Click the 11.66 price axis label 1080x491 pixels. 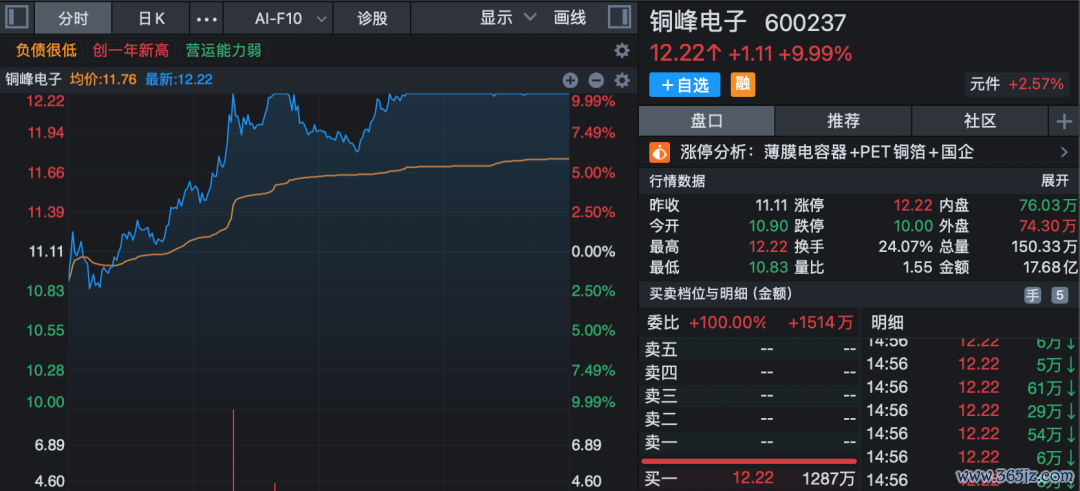coord(45,172)
